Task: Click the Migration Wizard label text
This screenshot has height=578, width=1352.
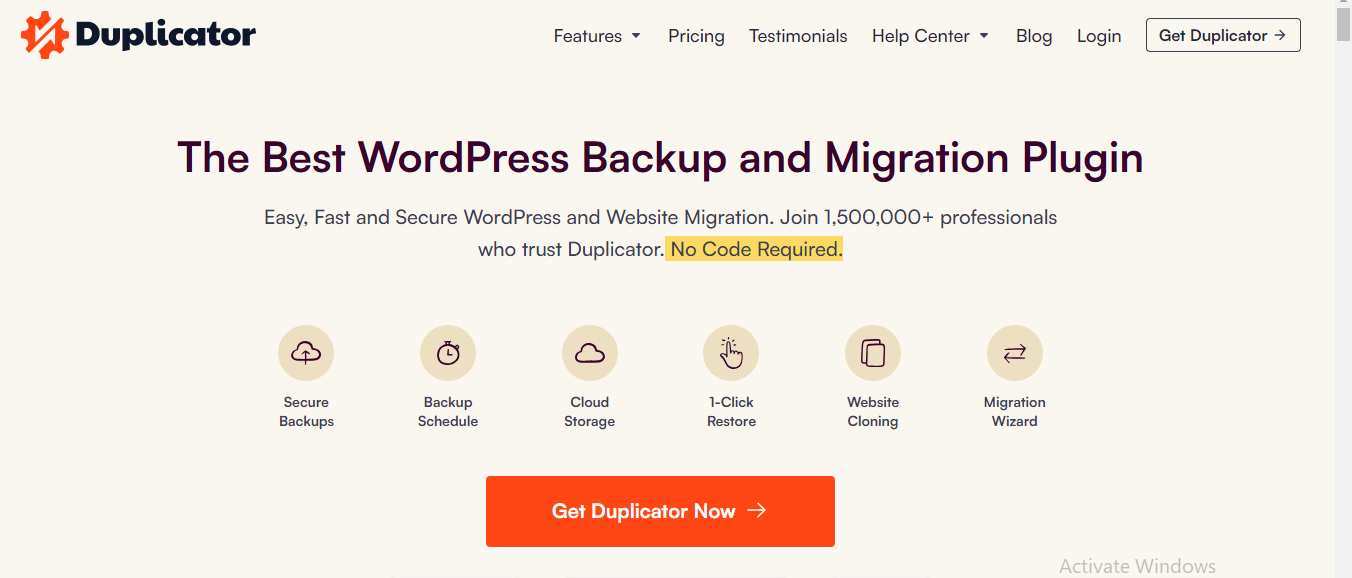Action: 1014,412
